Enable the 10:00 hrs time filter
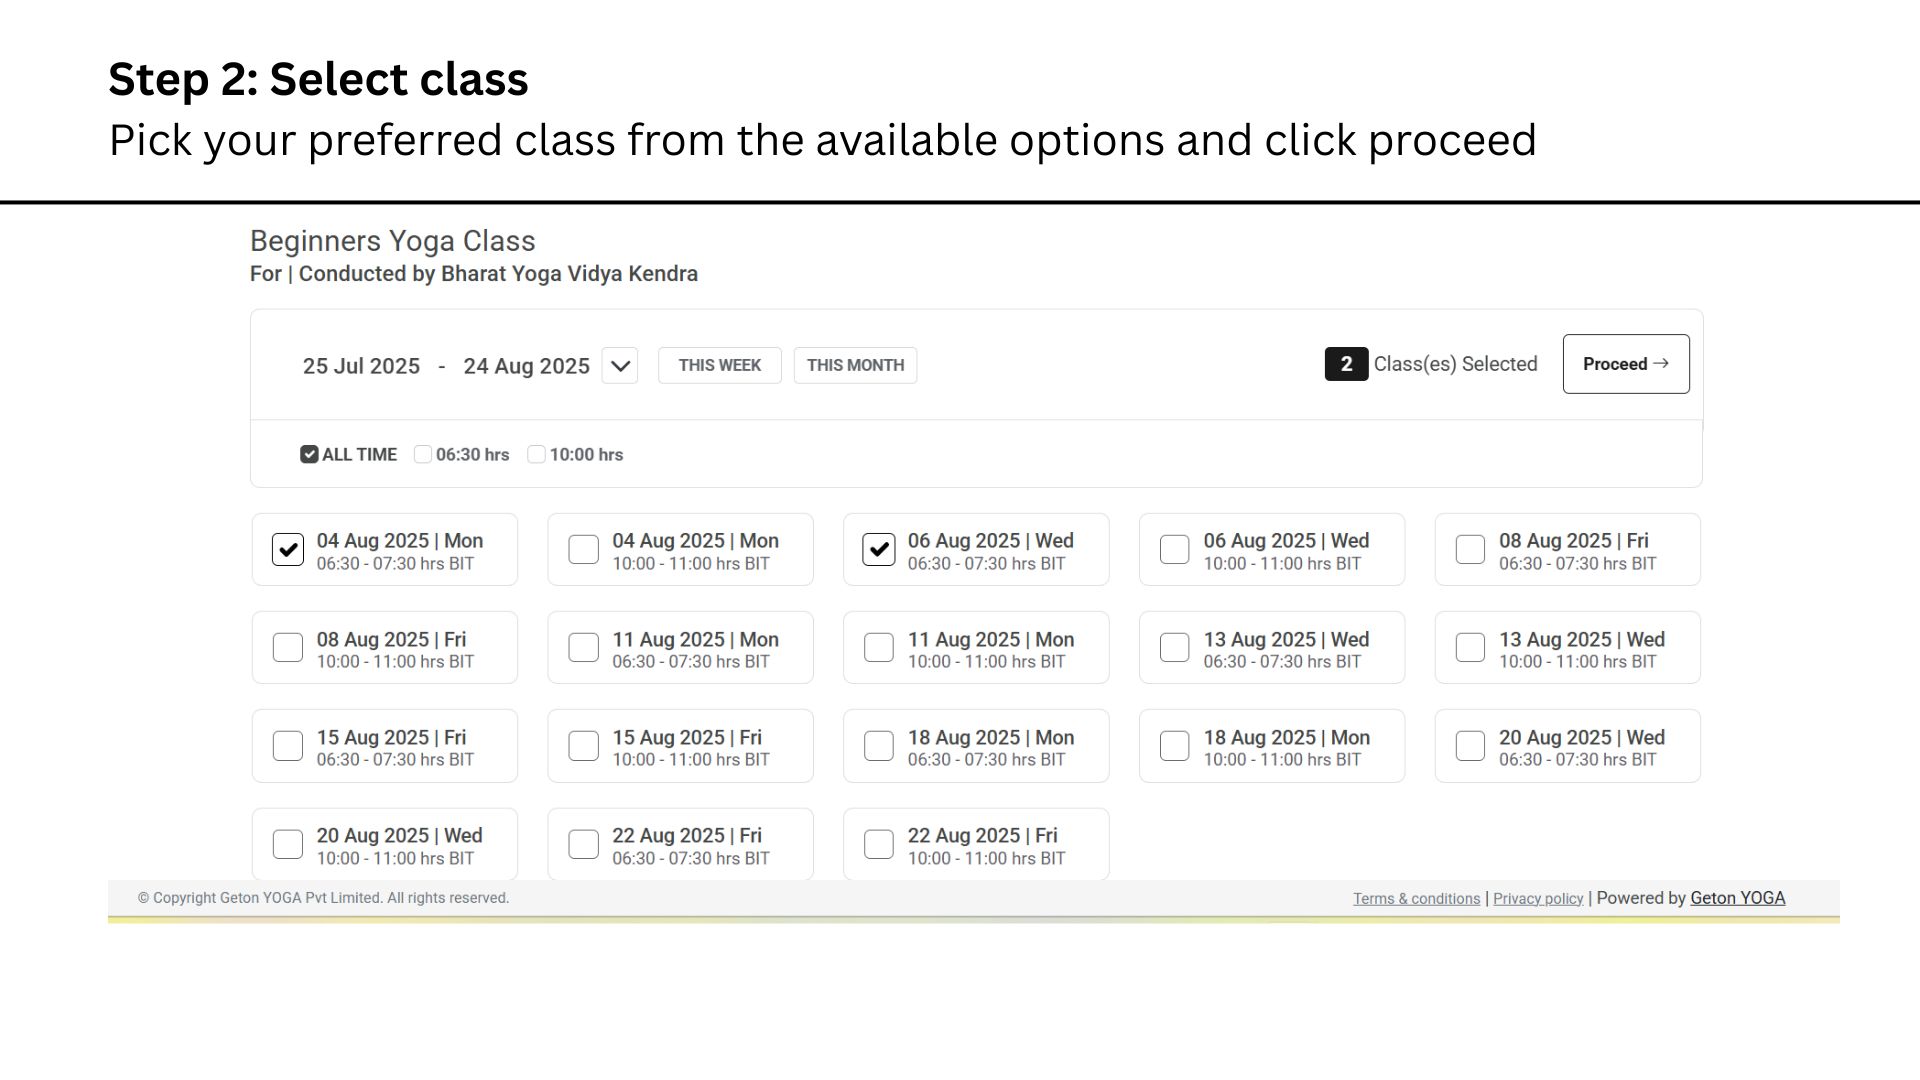 click(537, 454)
